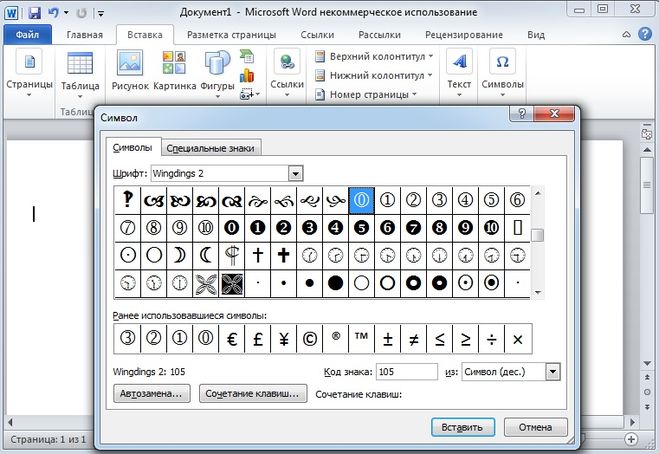This screenshot has width=659, height=454.
Task: Select the large filled black circle symbol
Action: [x=335, y=283]
